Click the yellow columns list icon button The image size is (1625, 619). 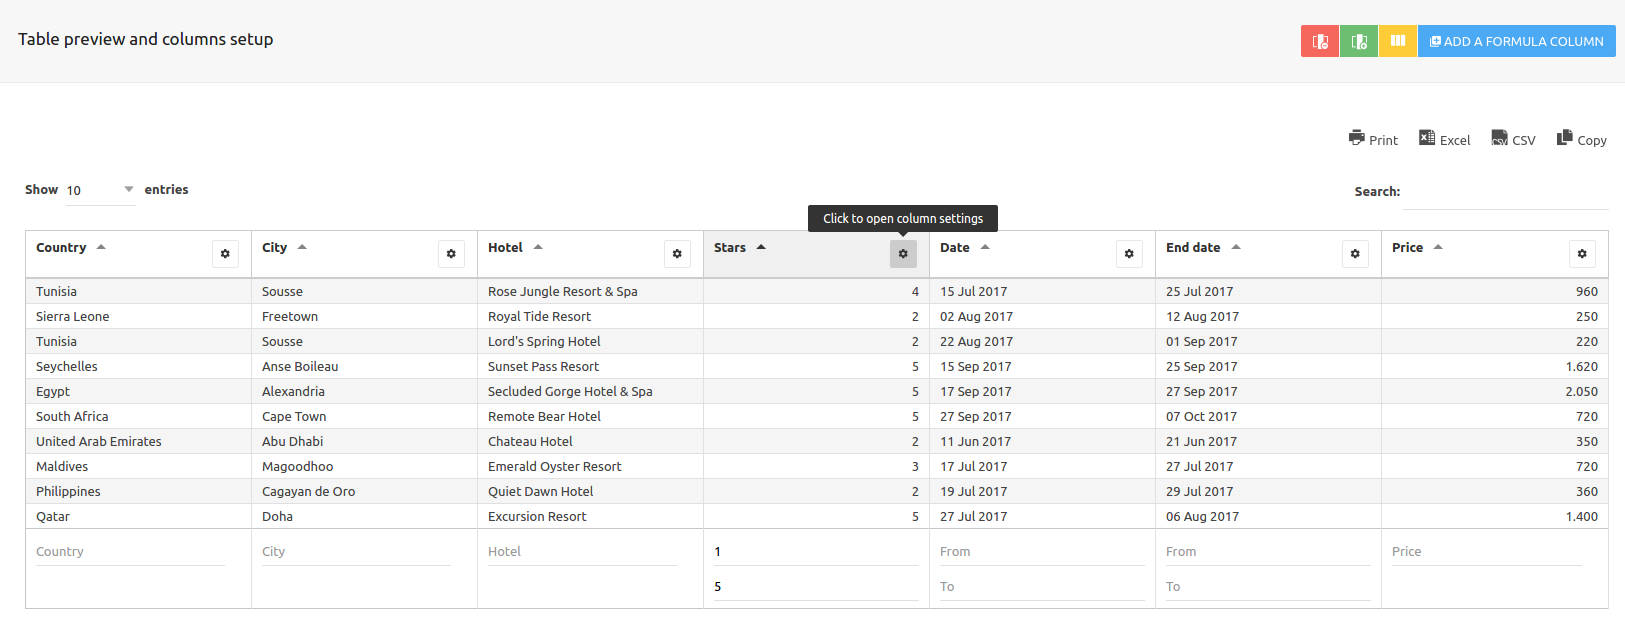click(1398, 41)
